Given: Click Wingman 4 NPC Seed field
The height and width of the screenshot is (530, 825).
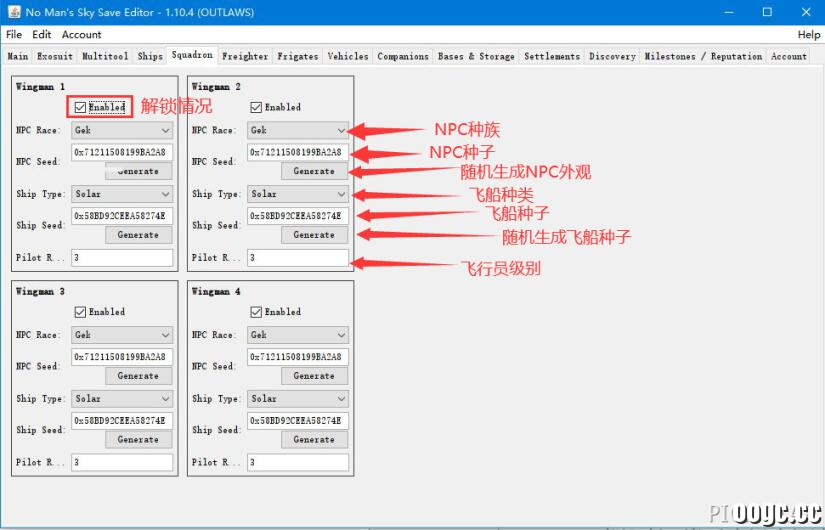Looking at the screenshot, I should point(297,357).
